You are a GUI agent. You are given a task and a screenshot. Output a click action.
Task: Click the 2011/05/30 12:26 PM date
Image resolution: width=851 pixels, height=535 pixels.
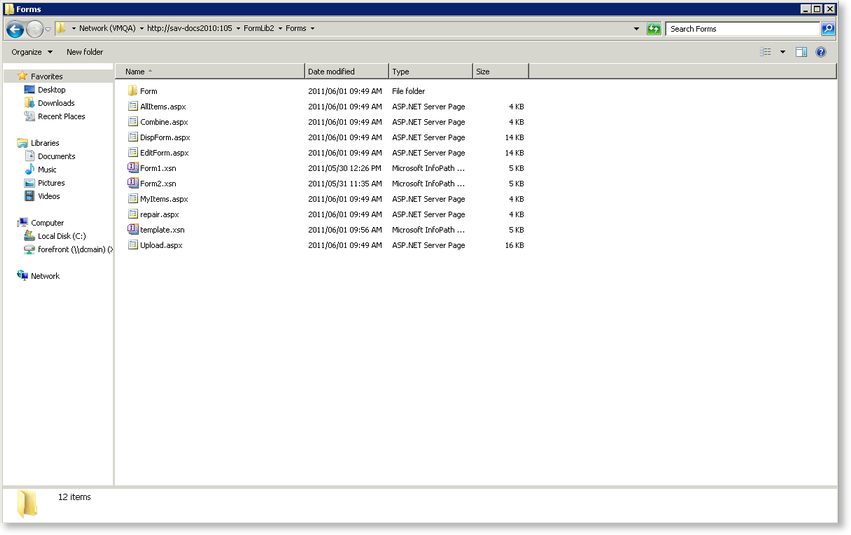[345, 168]
